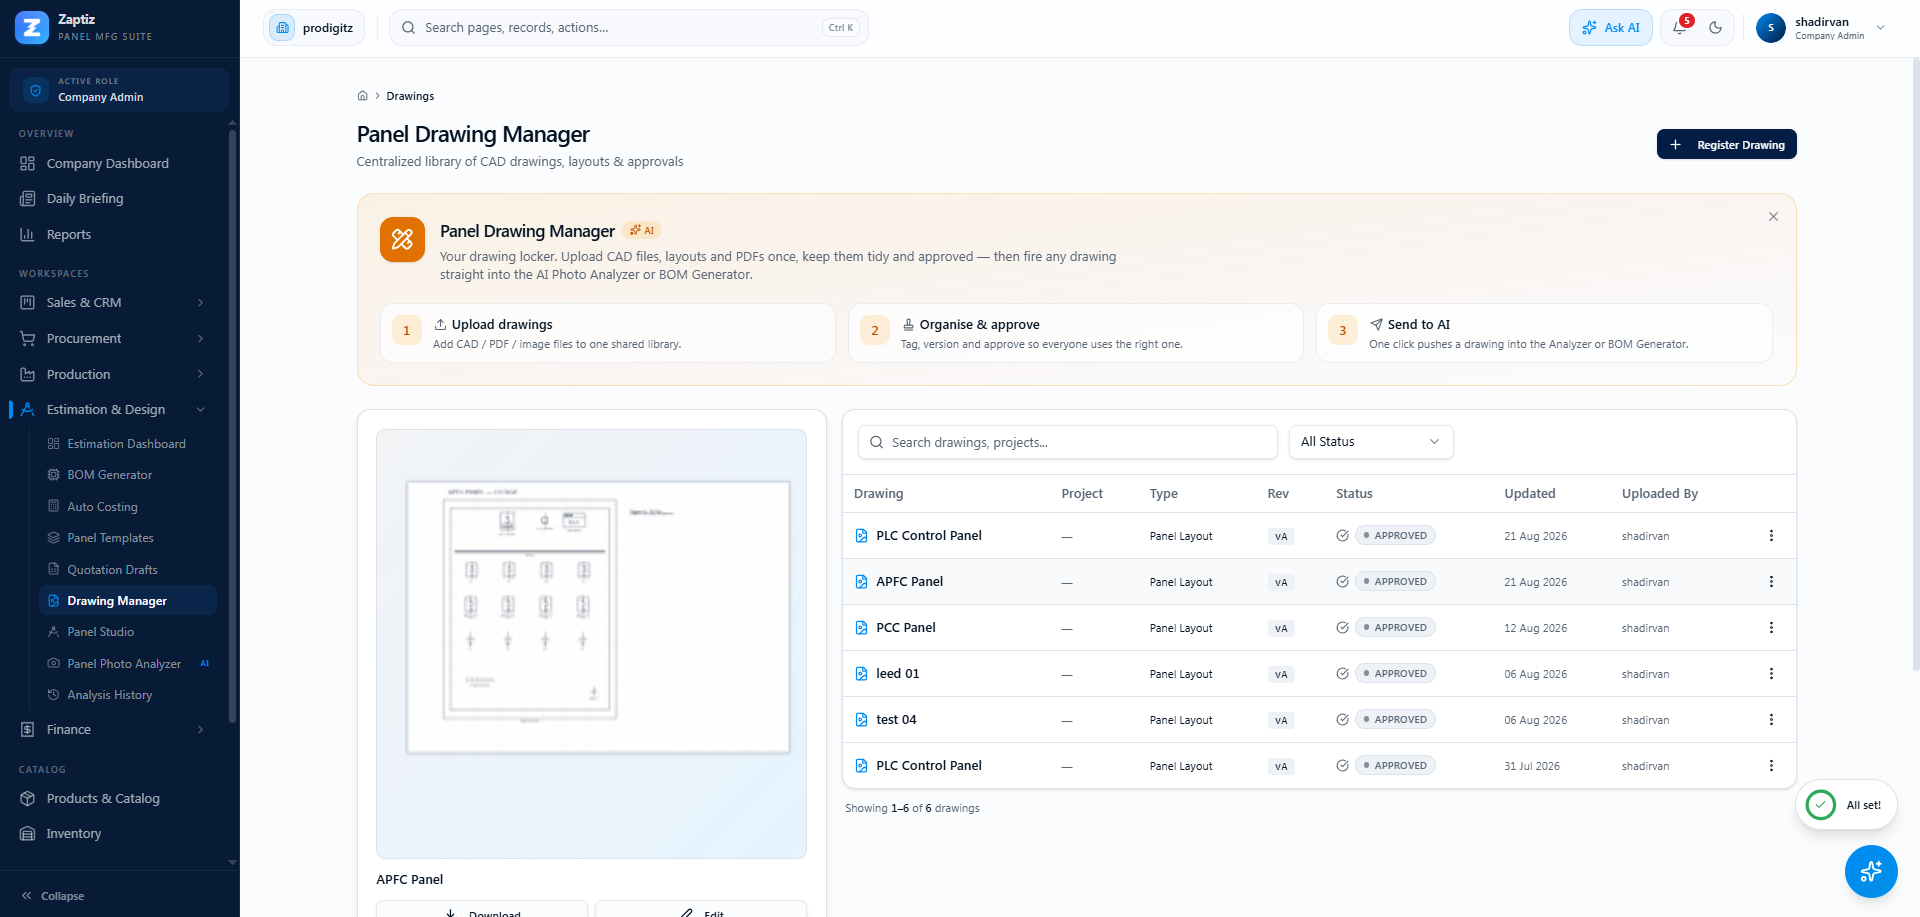Expand the Finance menu
Viewport: 1920px width, 917px height.
point(112,730)
